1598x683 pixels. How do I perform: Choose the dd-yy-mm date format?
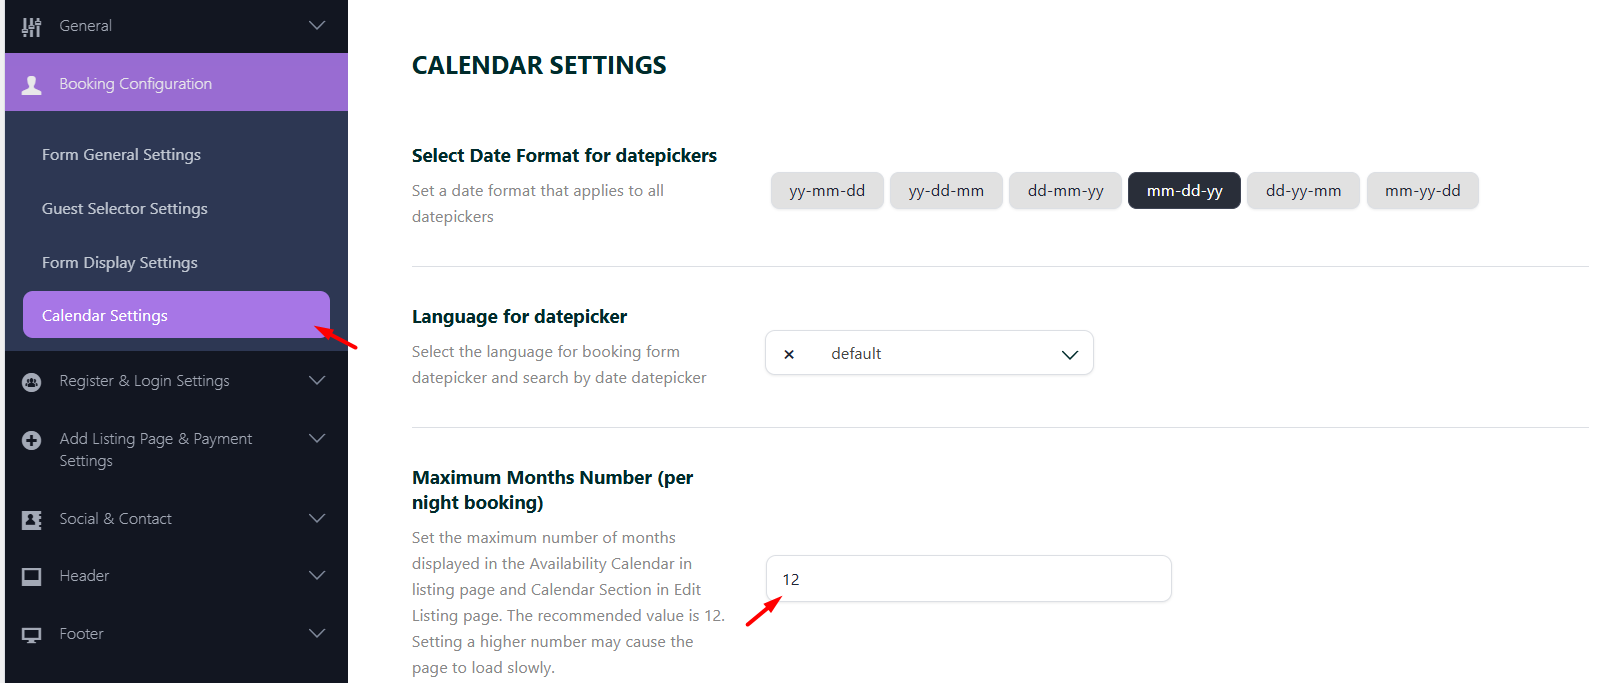[x=1303, y=191]
